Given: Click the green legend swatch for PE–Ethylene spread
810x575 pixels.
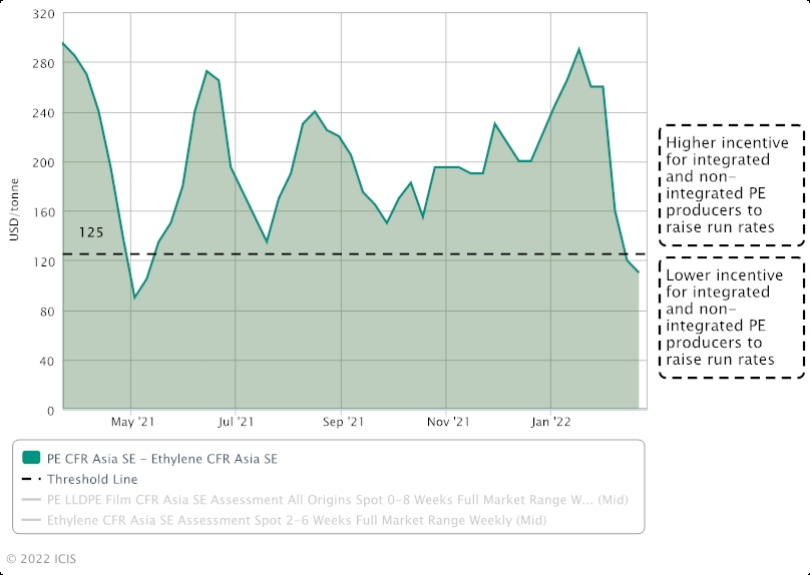Looking at the screenshot, I should (31, 458).
